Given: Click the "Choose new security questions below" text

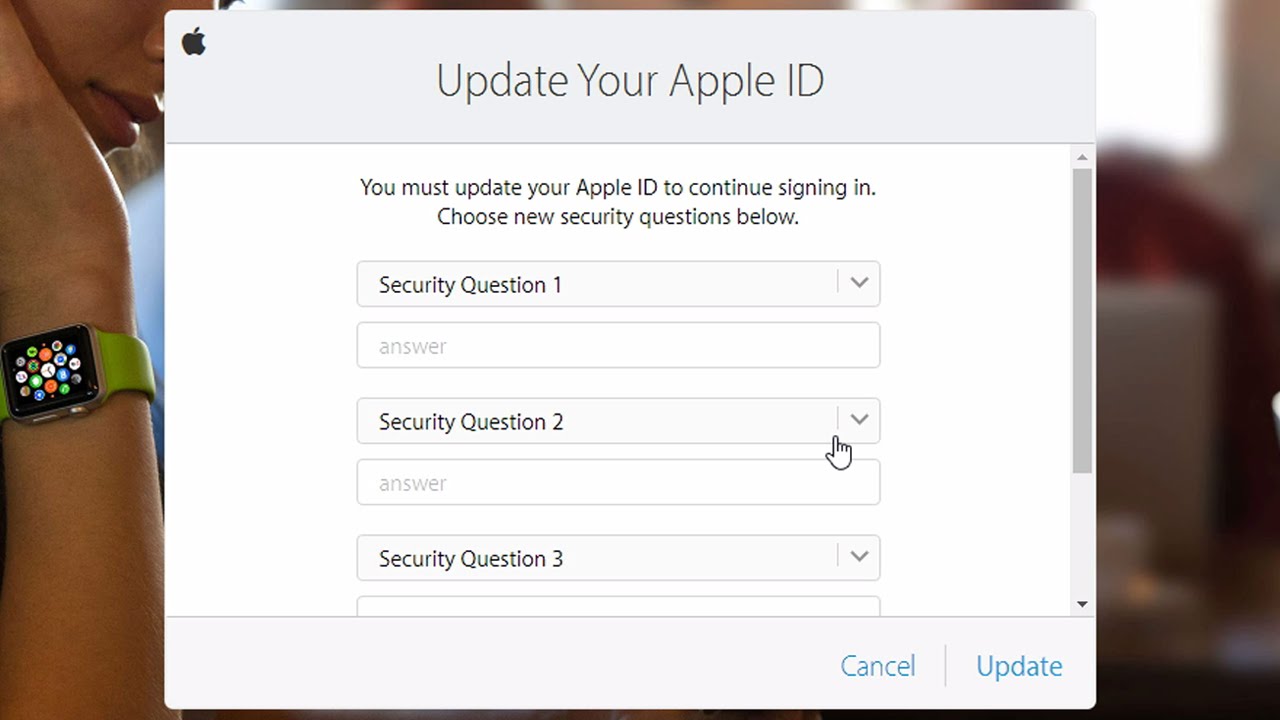Looking at the screenshot, I should [x=618, y=216].
